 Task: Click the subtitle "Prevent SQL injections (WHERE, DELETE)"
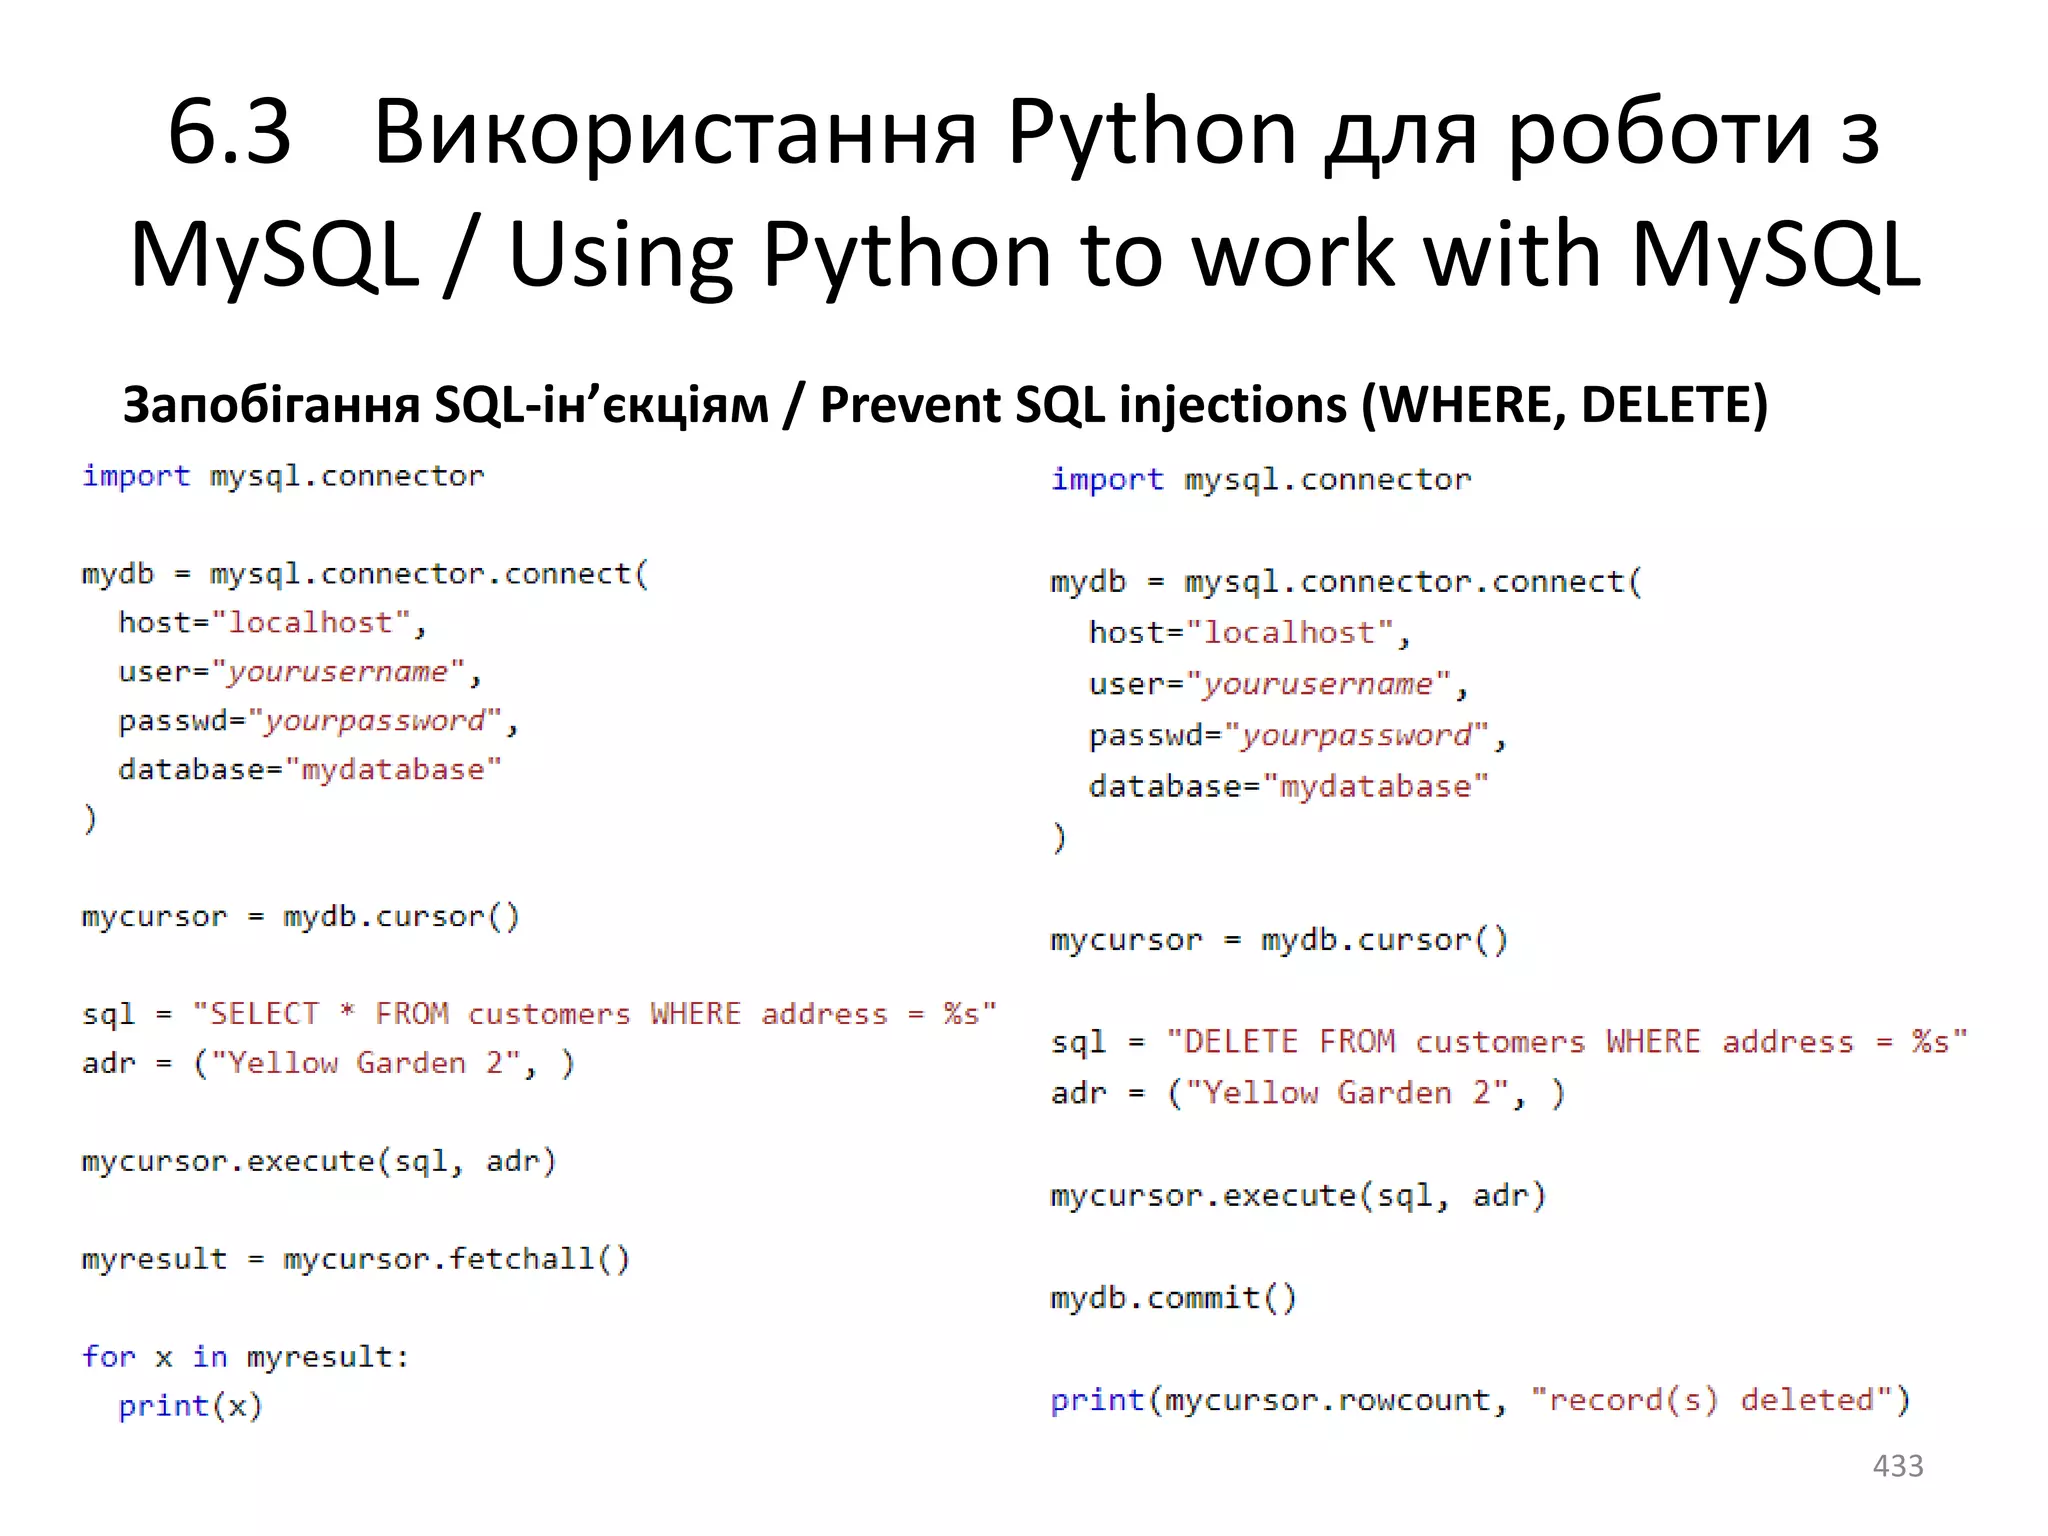point(1294,406)
